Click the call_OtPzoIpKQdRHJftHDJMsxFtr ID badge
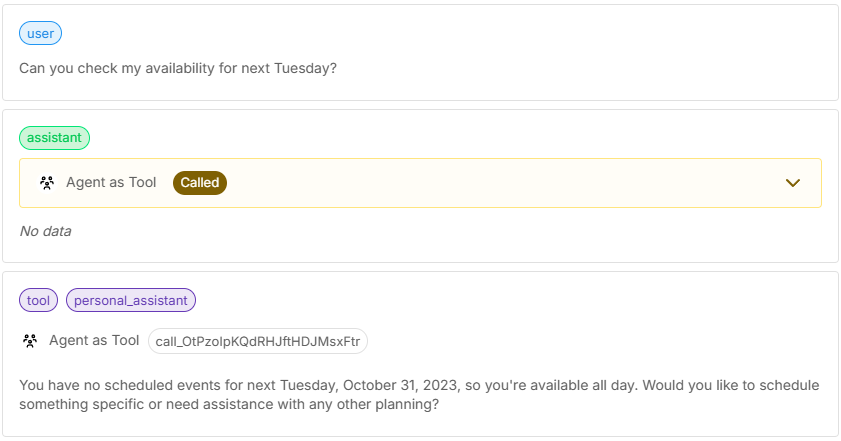 [x=258, y=341]
